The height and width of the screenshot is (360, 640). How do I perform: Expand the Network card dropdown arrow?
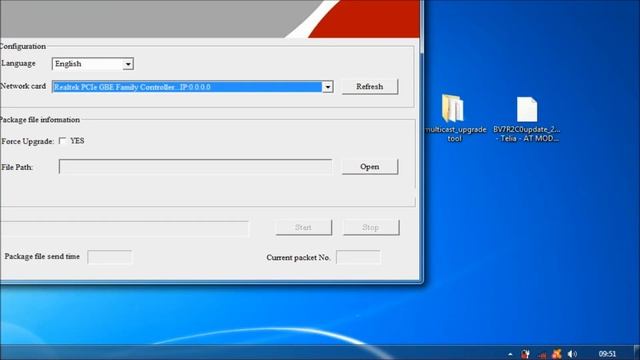pyautogui.click(x=327, y=87)
